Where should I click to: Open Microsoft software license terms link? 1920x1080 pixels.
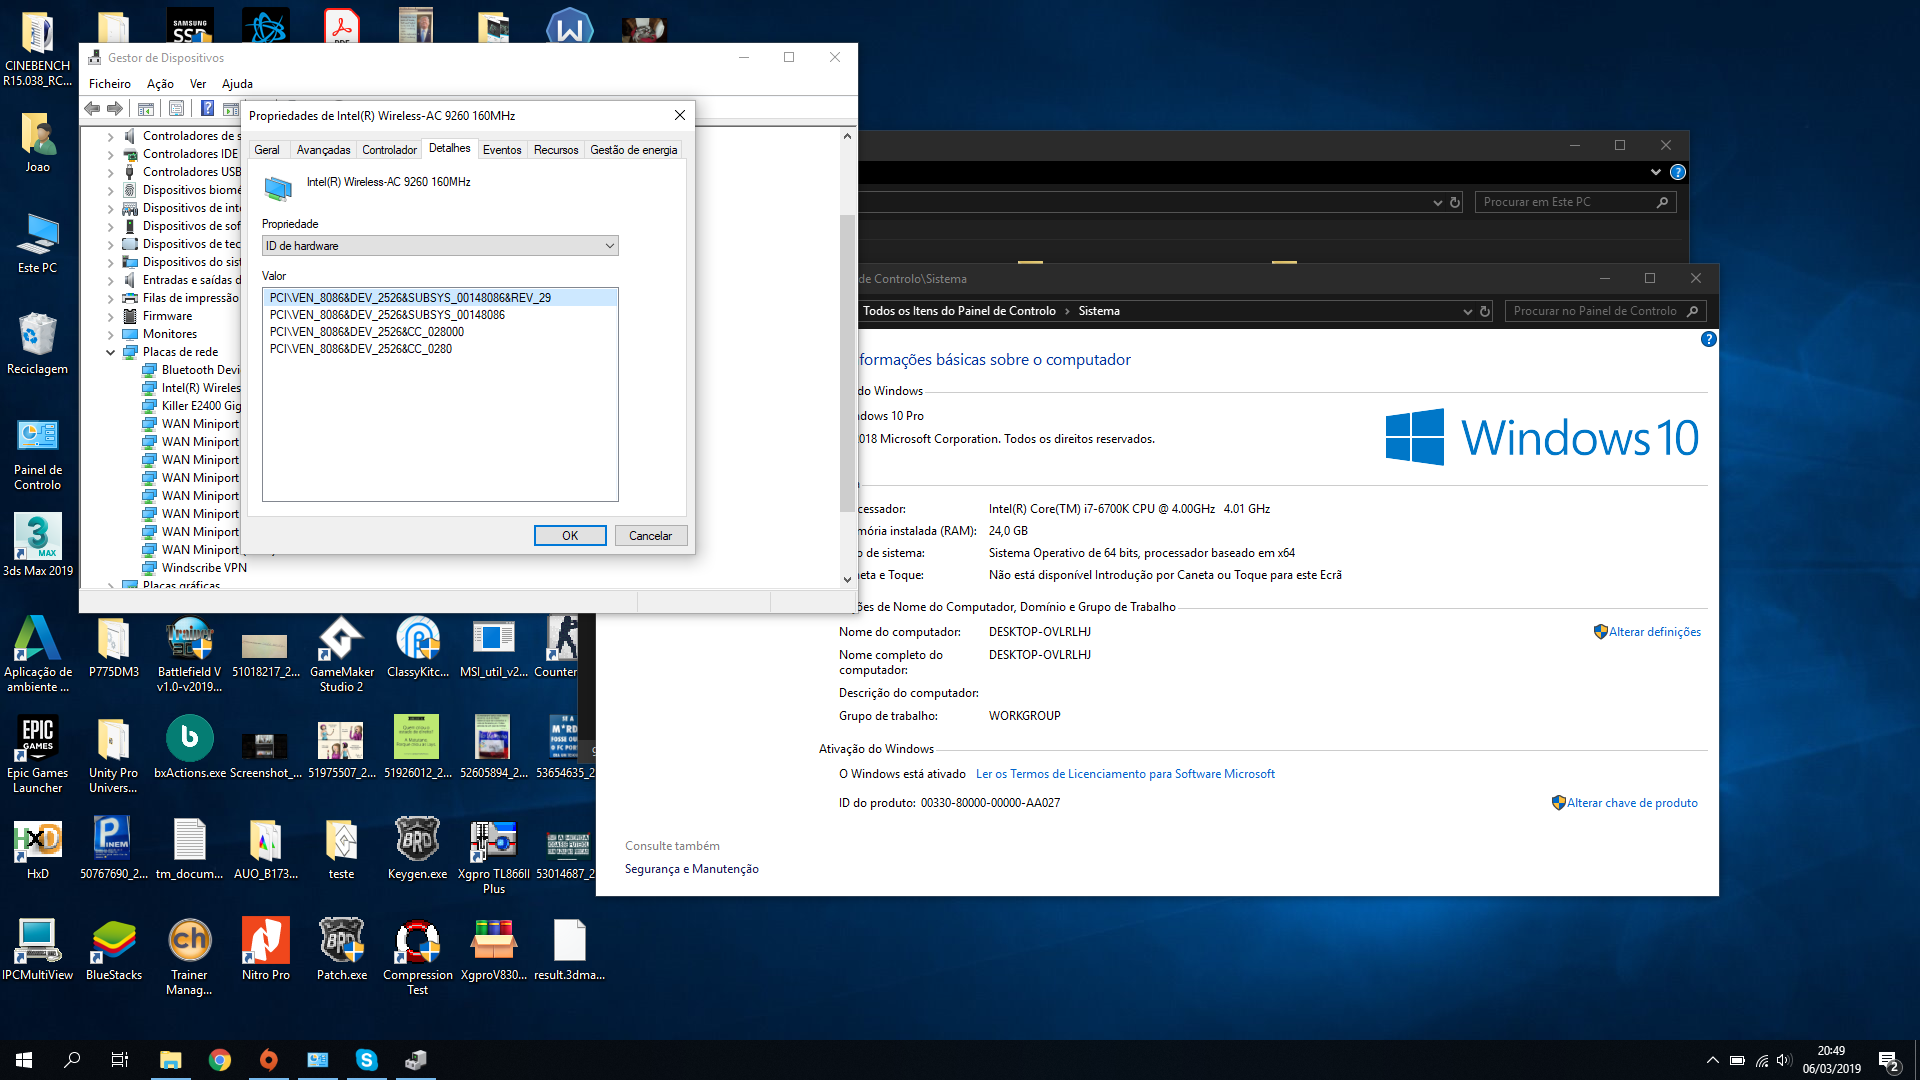click(x=1125, y=774)
